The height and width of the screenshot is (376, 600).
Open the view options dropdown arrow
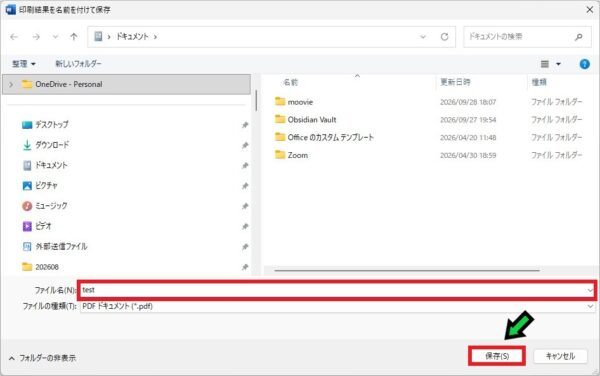point(558,64)
